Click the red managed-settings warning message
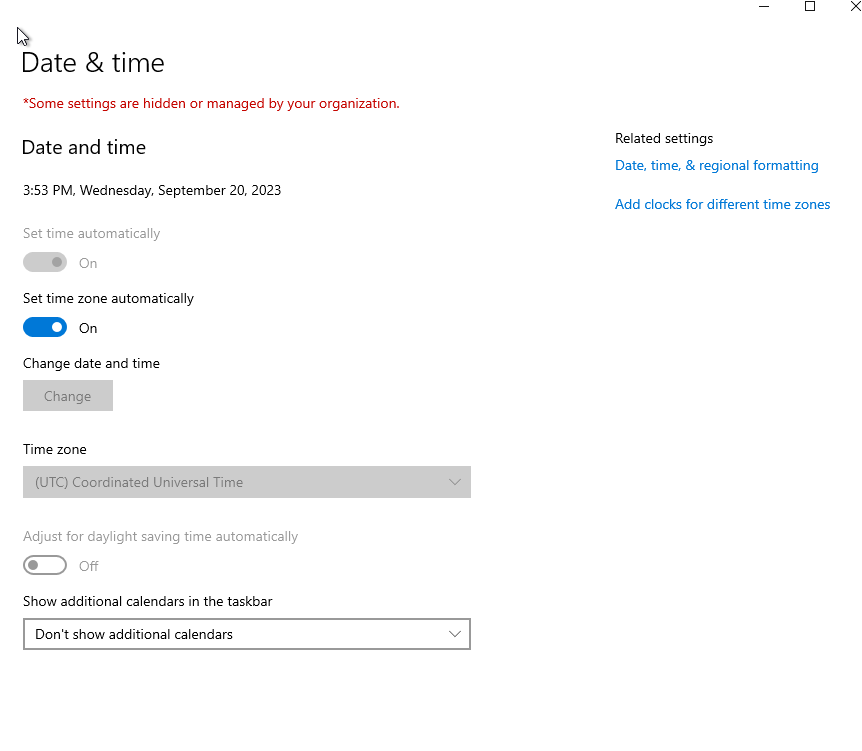This screenshot has height=751, width=862. pyautogui.click(x=210, y=103)
